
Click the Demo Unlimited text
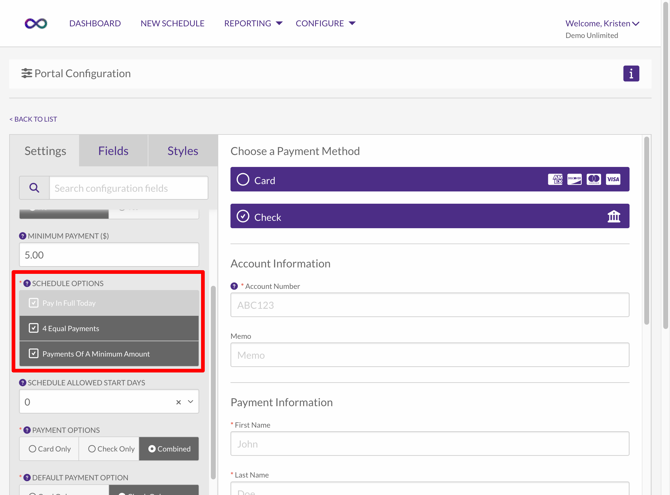(x=592, y=35)
